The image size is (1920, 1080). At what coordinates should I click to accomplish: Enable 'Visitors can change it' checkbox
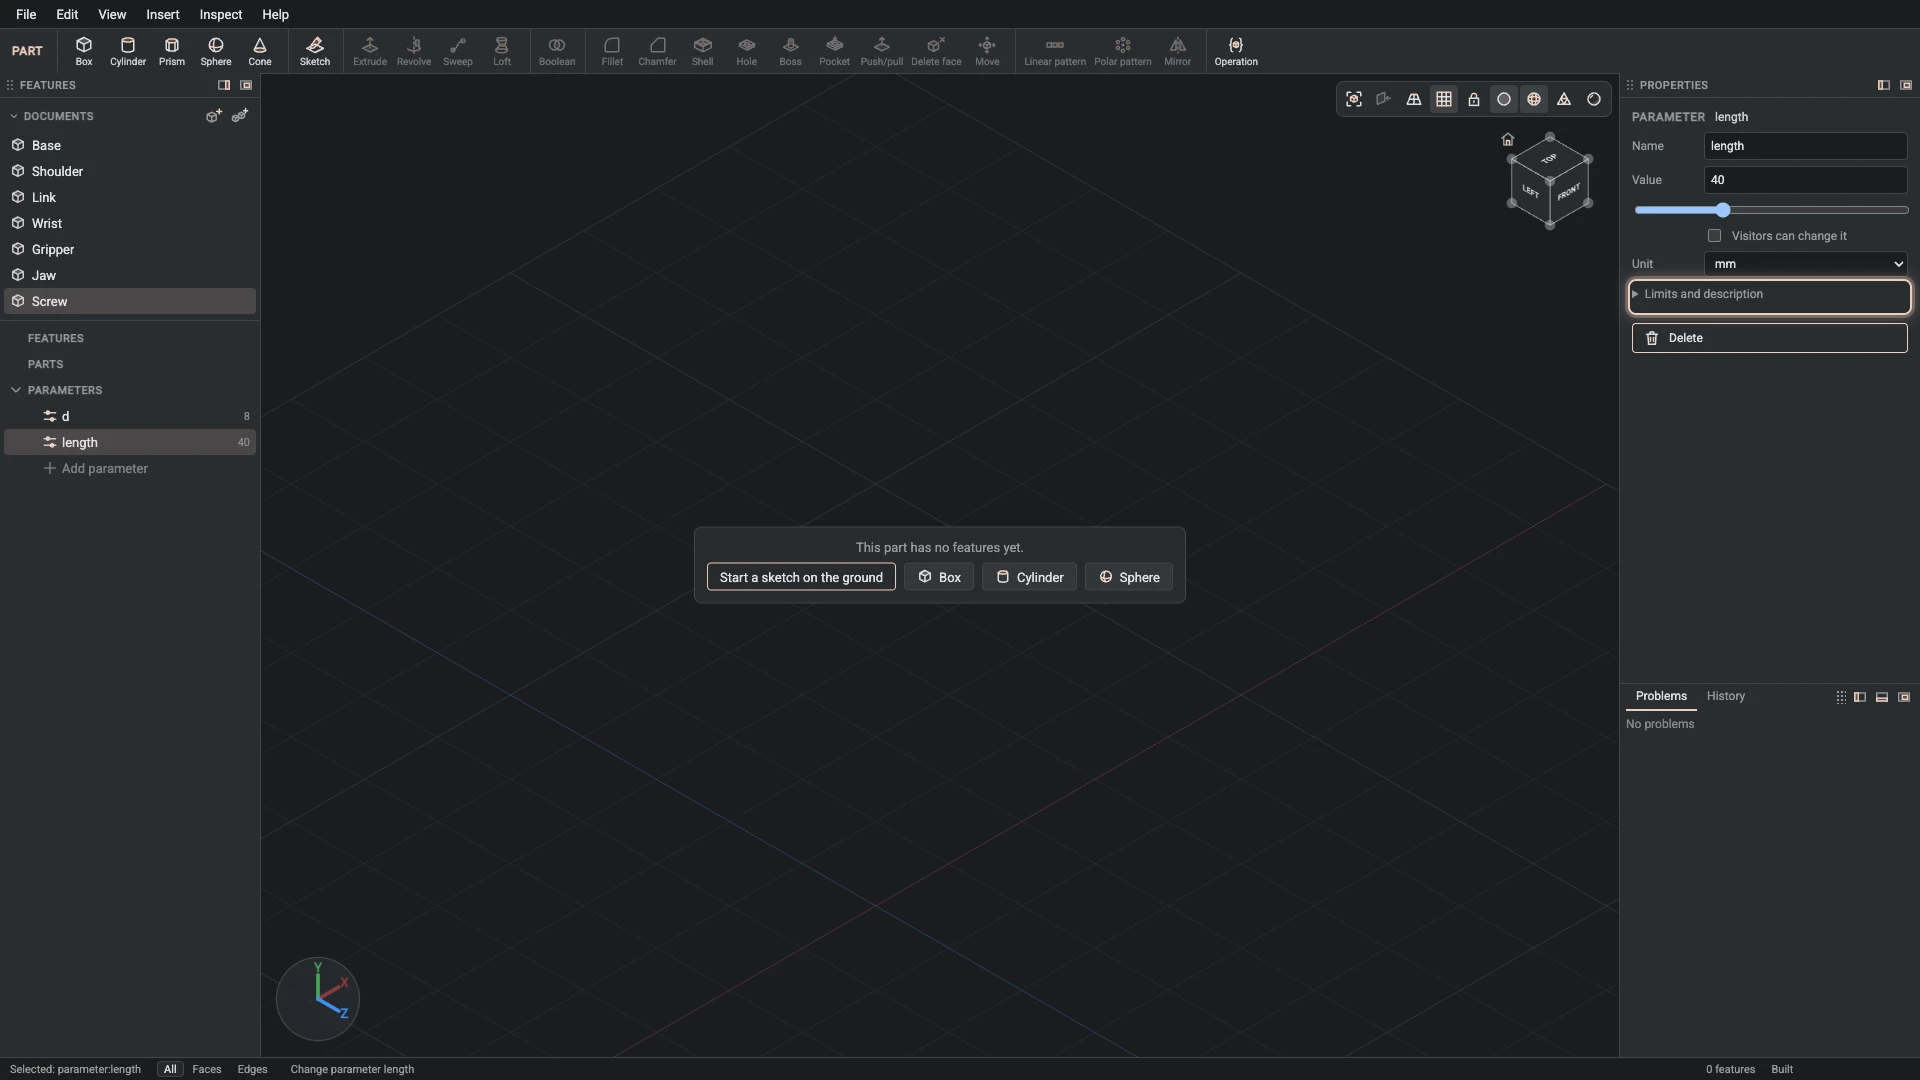point(1715,236)
